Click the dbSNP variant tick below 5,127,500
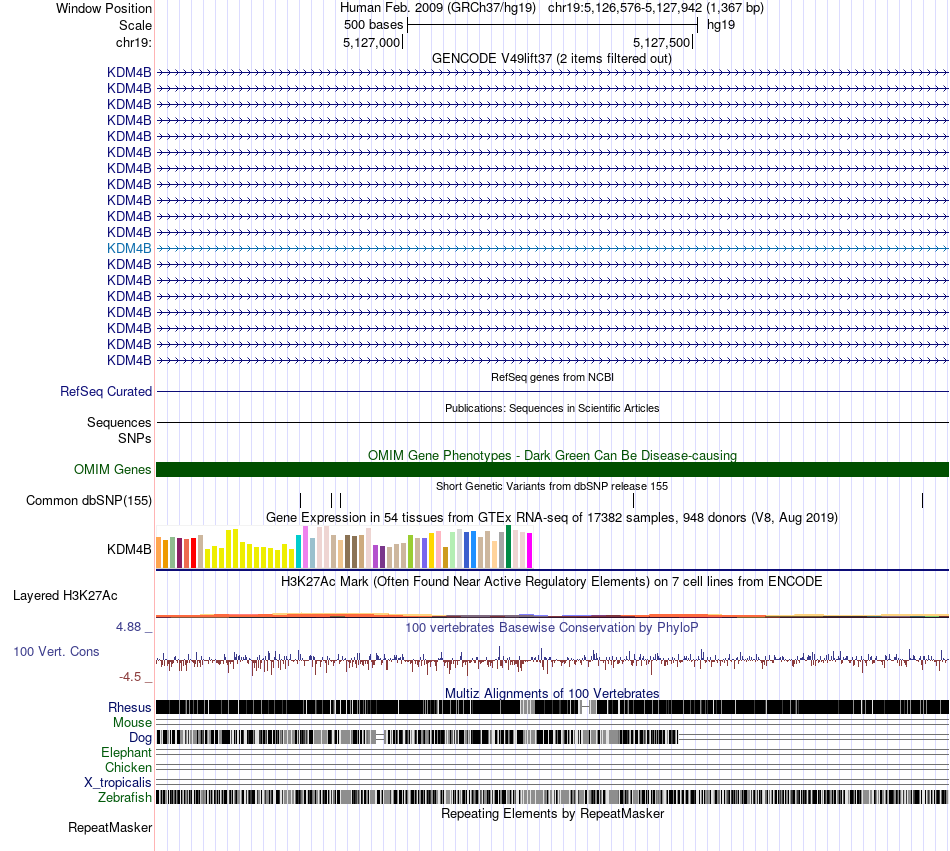Screen dimensions: 950x851 point(634,500)
